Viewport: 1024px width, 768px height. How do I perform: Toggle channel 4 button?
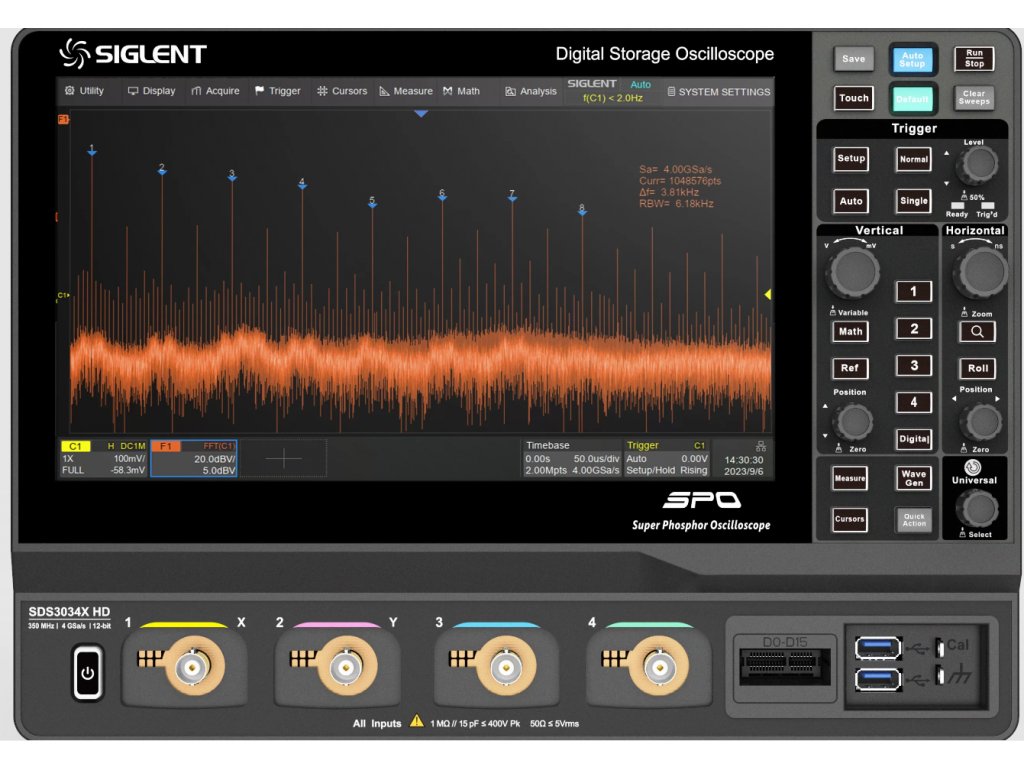pos(913,402)
